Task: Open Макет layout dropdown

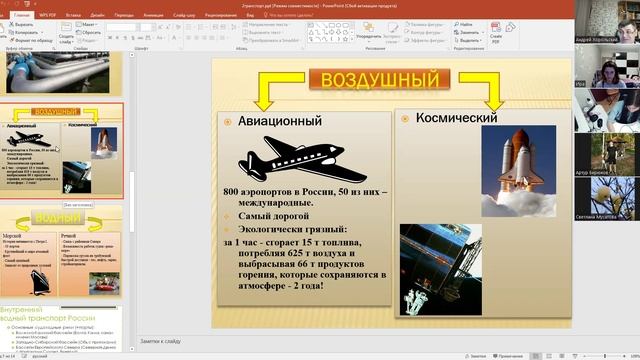Action: pyautogui.click(x=87, y=24)
